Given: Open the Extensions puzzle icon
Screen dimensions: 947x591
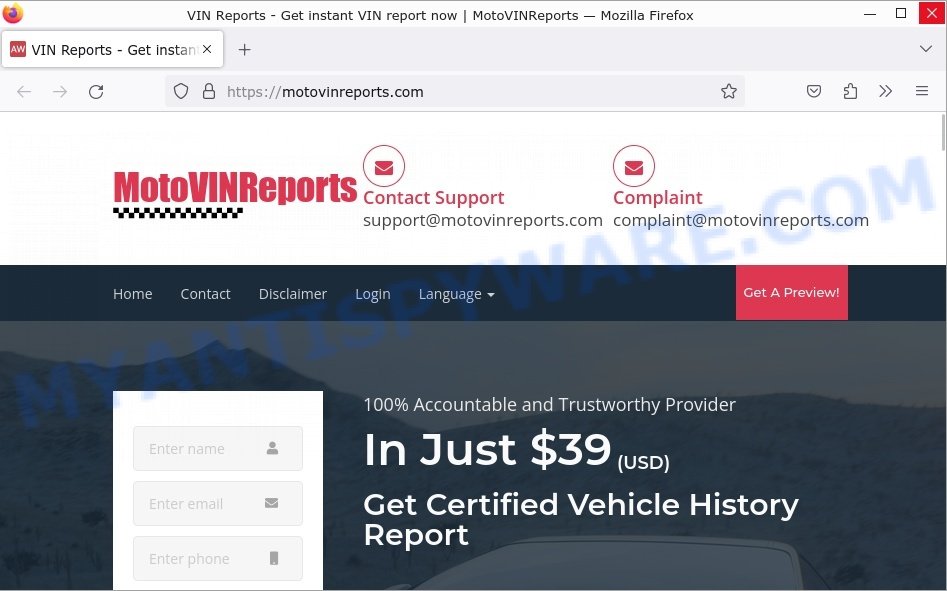Looking at the screenshot, I should [850, 92].
